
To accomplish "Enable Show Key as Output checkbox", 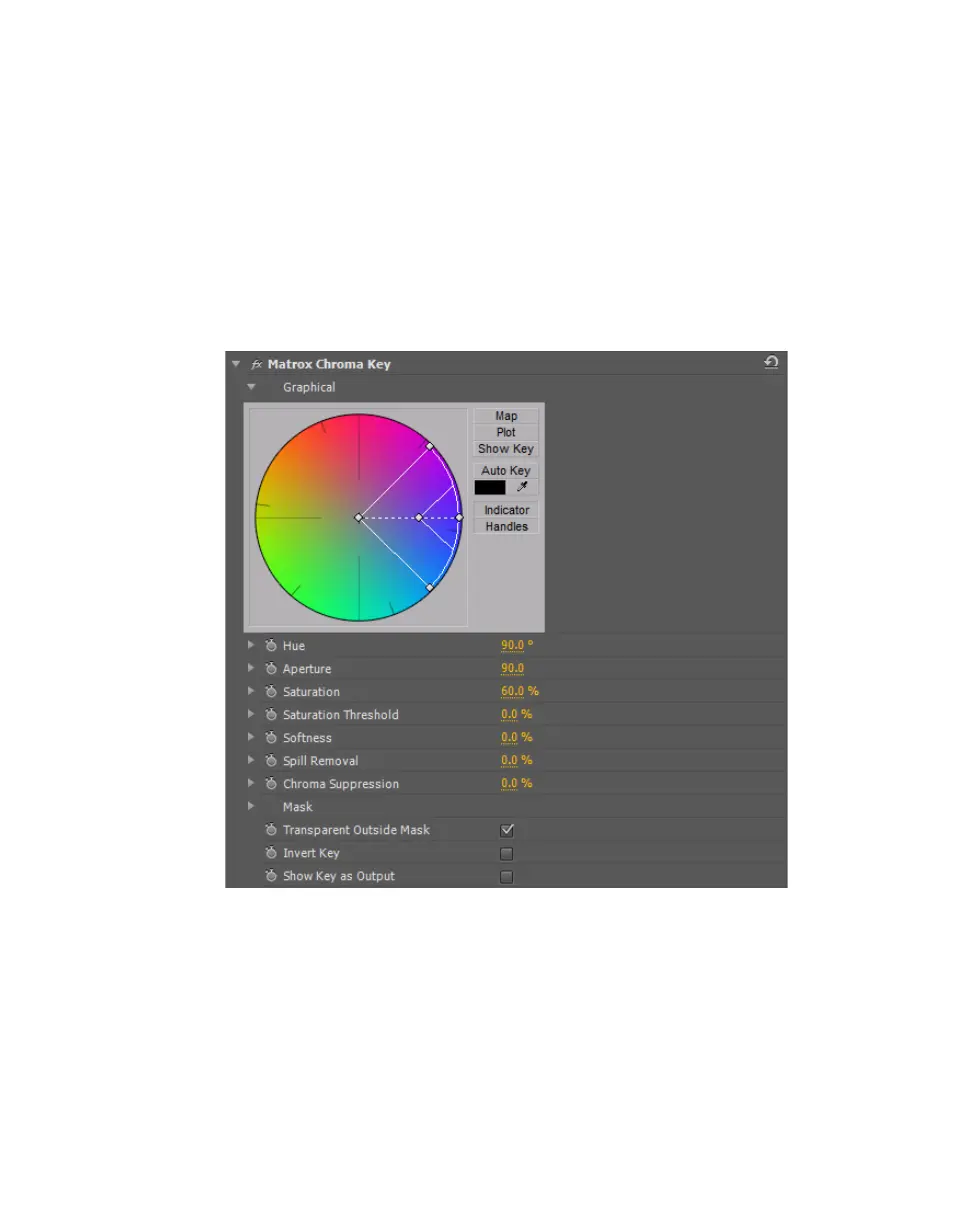I will pyautogui.click(x=507, y=877).
